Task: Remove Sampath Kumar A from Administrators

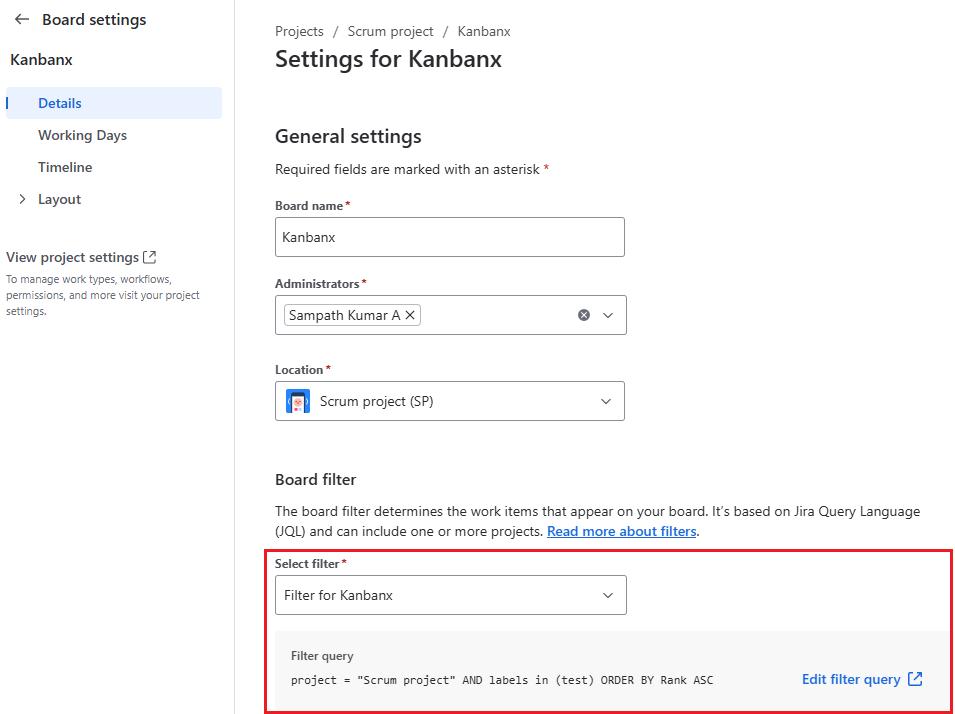Action: pyautogui.click(x=410, y=315)
